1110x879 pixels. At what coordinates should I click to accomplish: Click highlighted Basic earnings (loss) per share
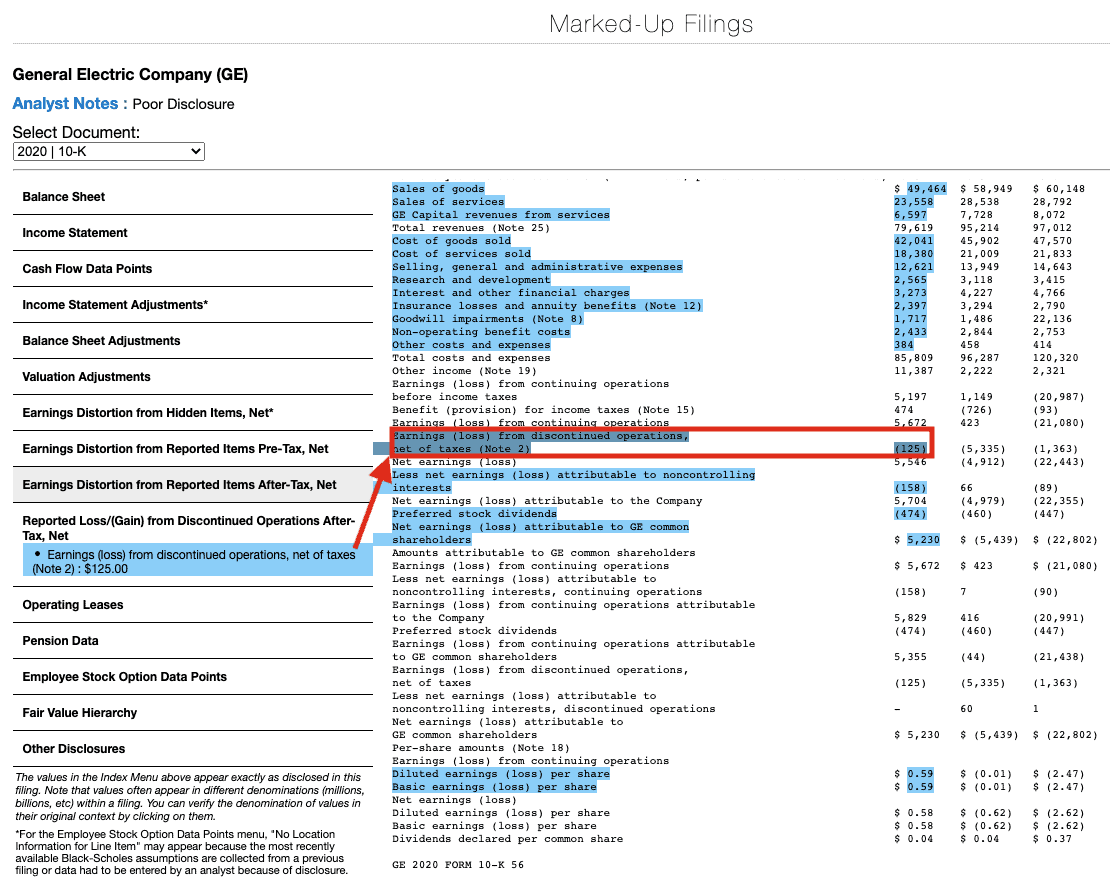pos(494,787)
